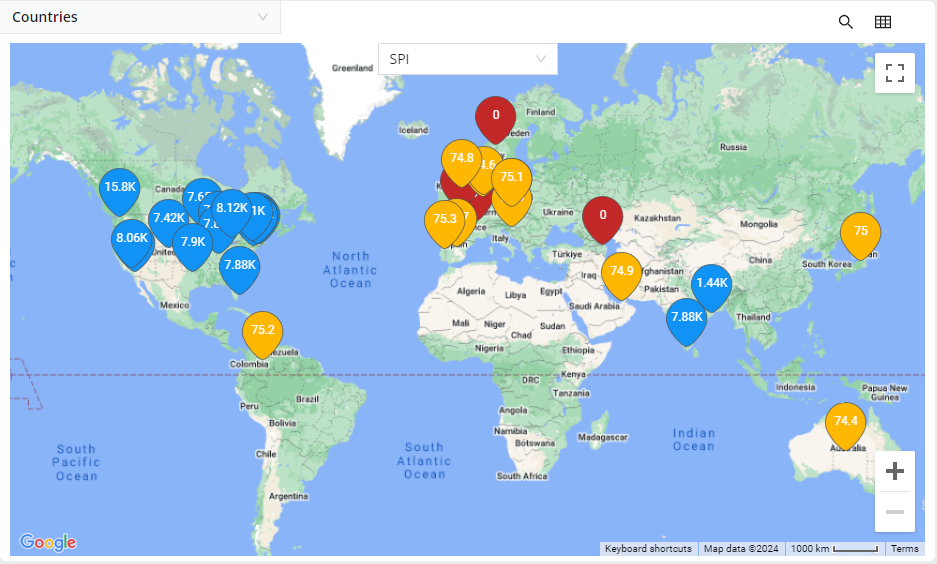Image resolution: width=937 pixels, height=564 pixels.
Task: Select the 15.8K blue marker
Action: tap(120, 192)
